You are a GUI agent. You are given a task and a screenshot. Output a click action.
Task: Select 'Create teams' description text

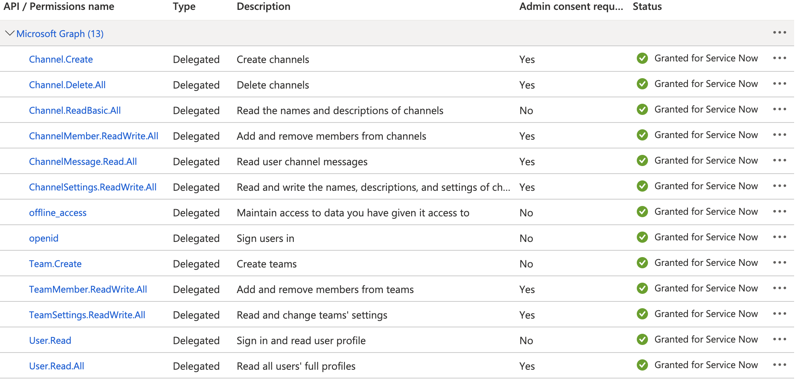point(266,264)
